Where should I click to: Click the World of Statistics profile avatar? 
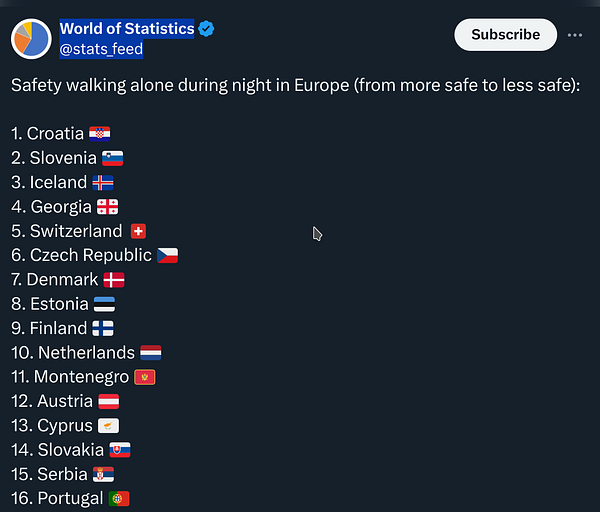point(31,38)
